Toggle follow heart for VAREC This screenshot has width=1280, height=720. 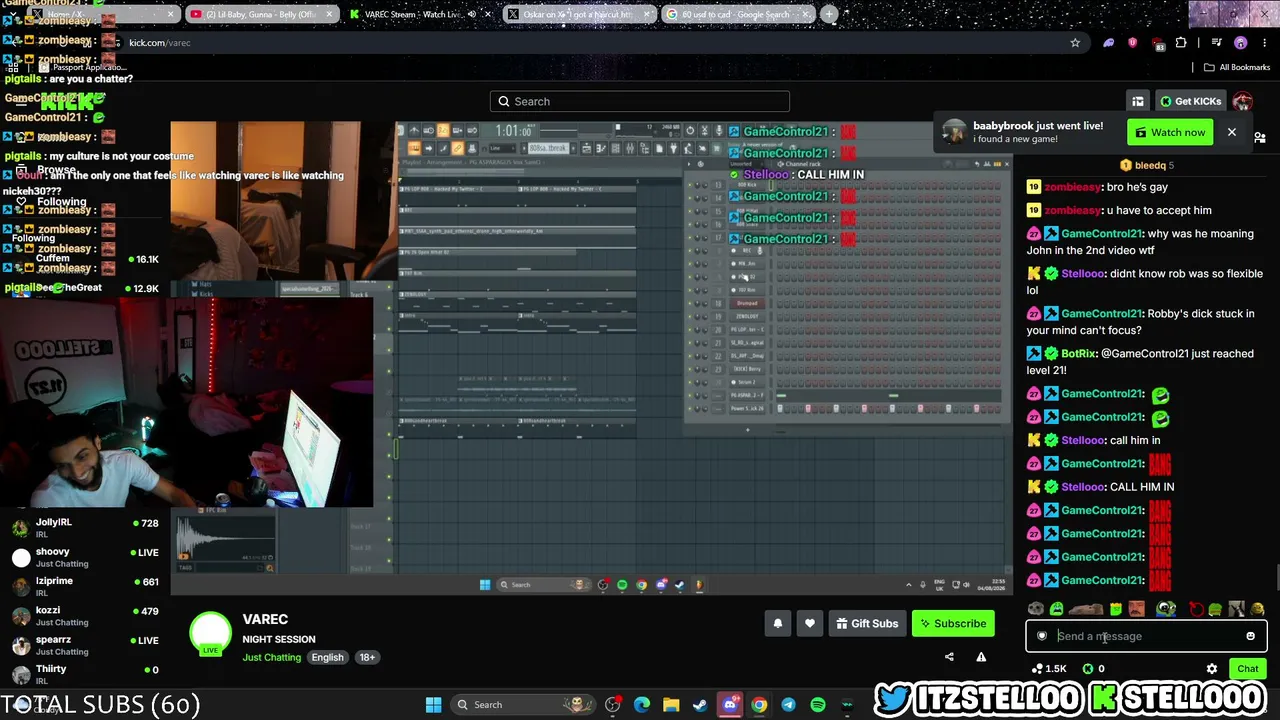pyautogui.click(x=810, y=624)
